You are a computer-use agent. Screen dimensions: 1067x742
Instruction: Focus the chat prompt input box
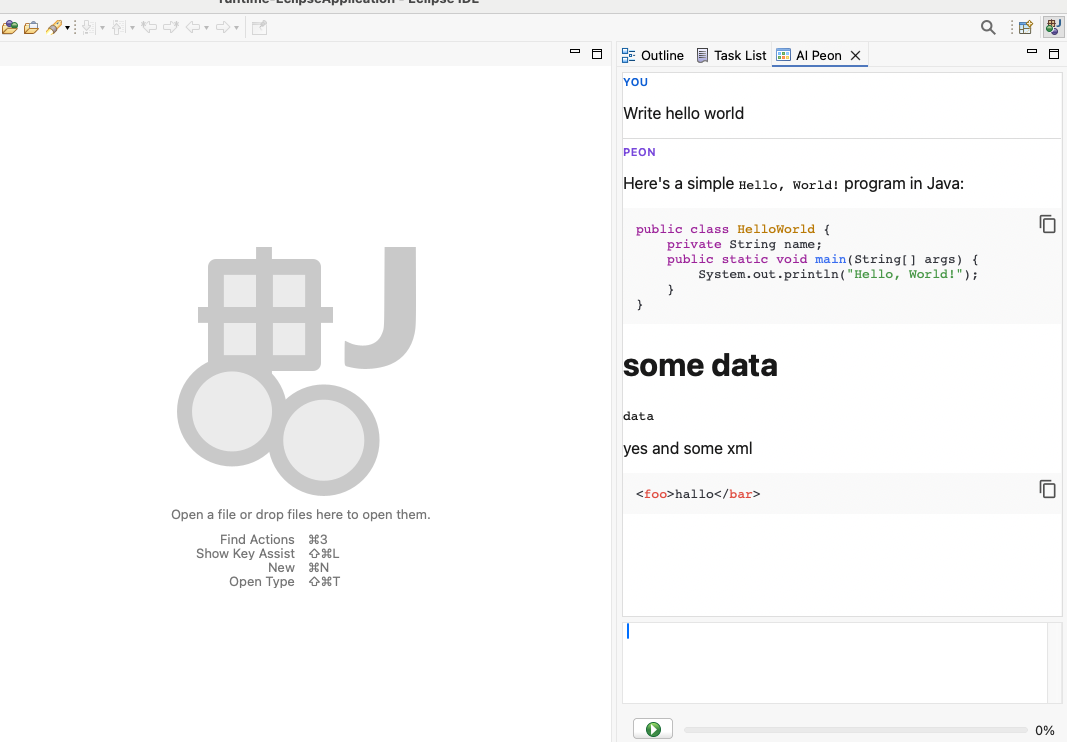click(x=834, y=662)
